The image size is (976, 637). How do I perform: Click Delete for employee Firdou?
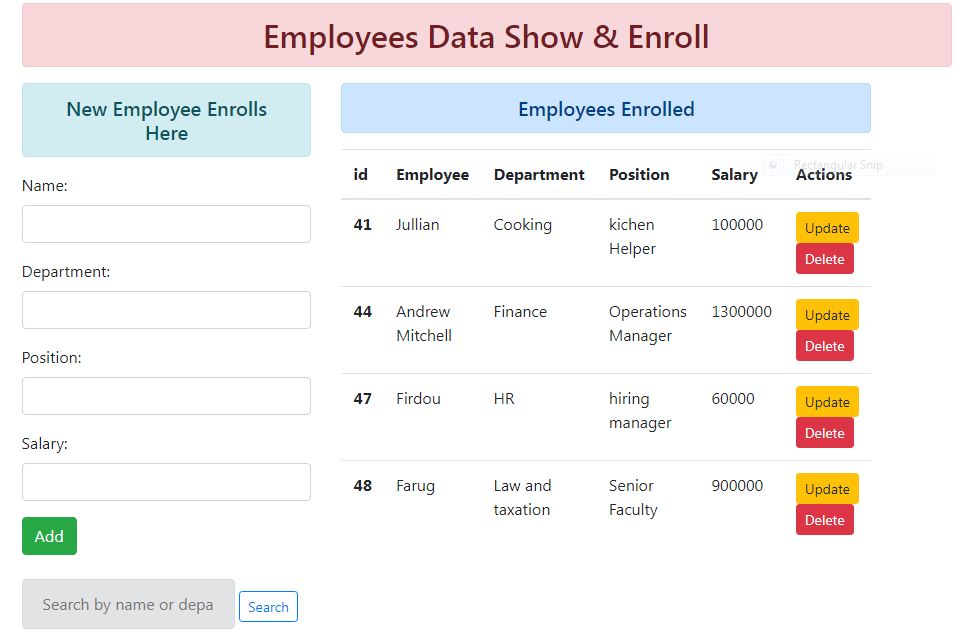[824, 432]
